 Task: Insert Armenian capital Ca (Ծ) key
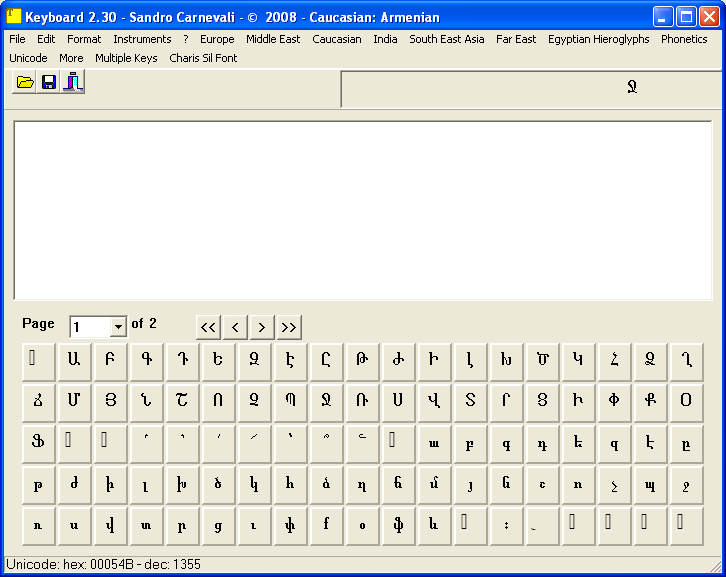click(542, 362)
